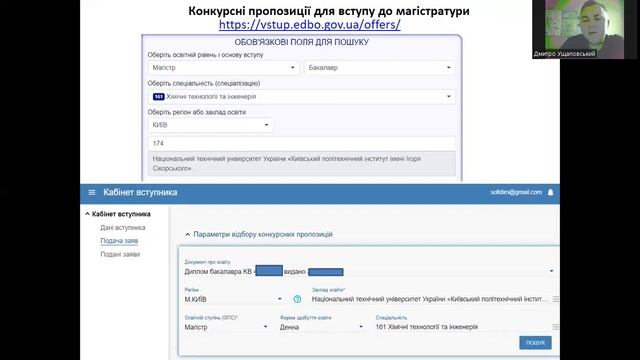Open the hamburger menu in Кабінет вступника header
The image size is (640, 360).
[92, 192]
